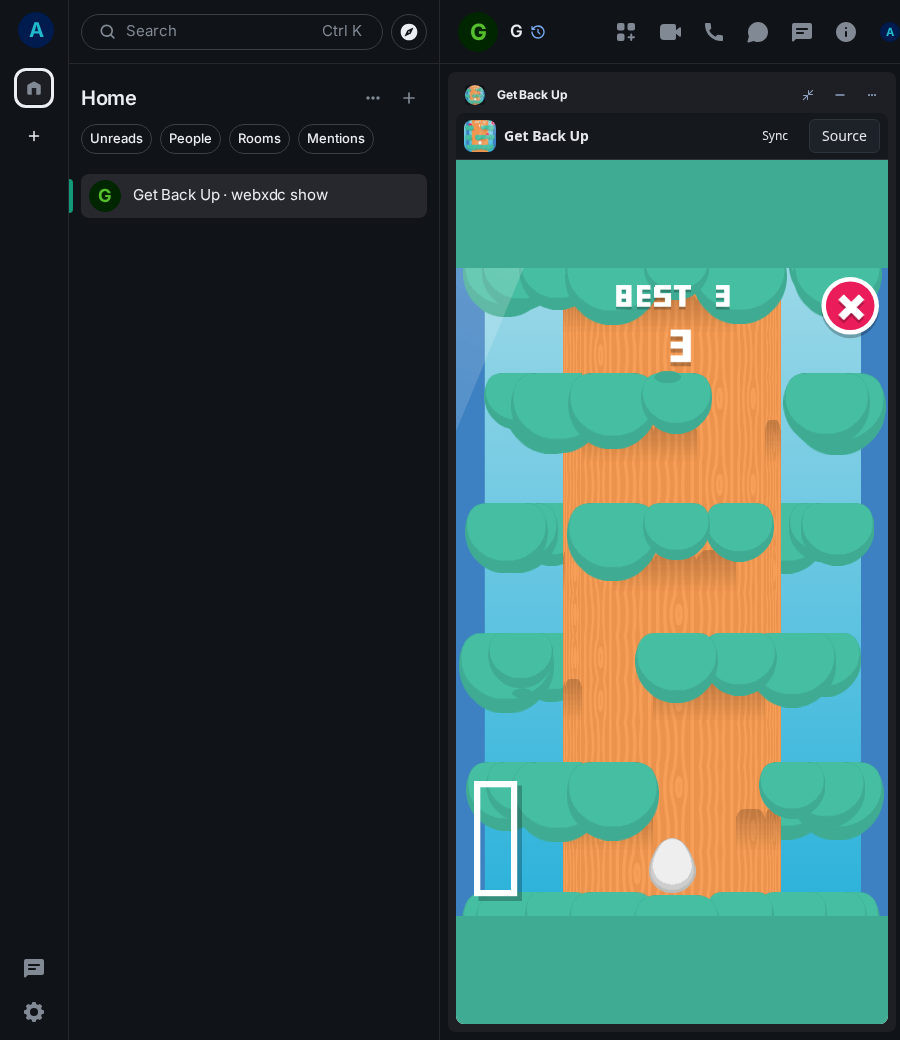This screenshot has height=1040, width=900.
Task: Click the plus icon below Home sidebar icon
Action: (x=34, y=136)
